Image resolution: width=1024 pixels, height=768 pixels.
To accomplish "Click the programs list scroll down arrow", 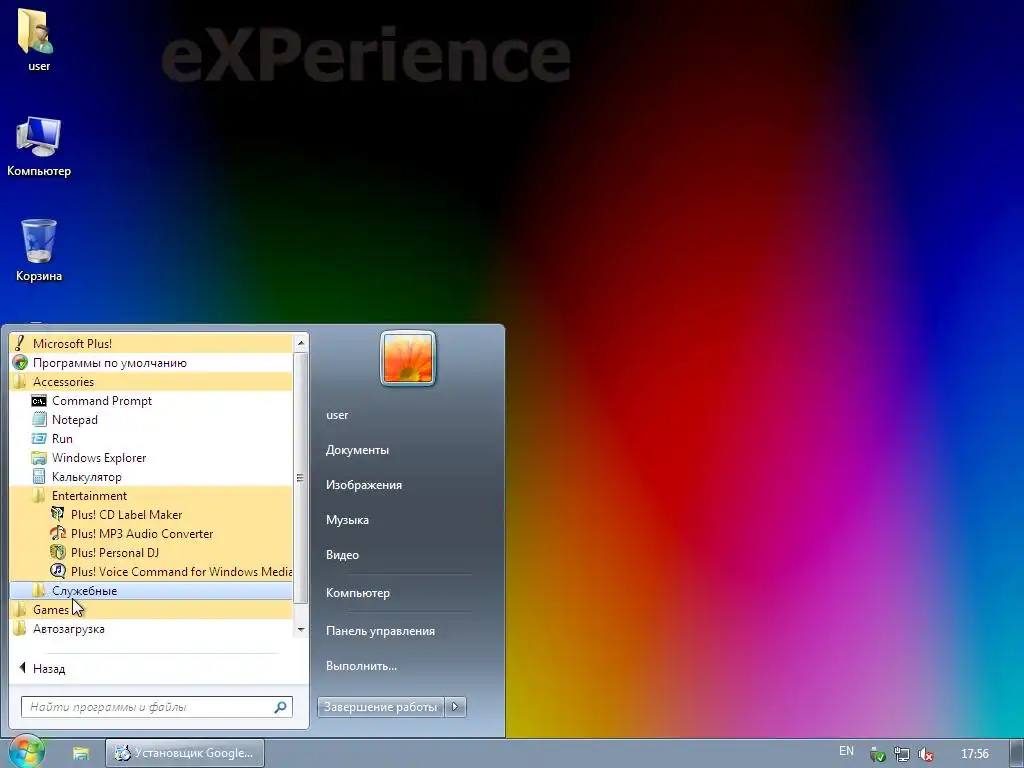I will tap(300, 630).
